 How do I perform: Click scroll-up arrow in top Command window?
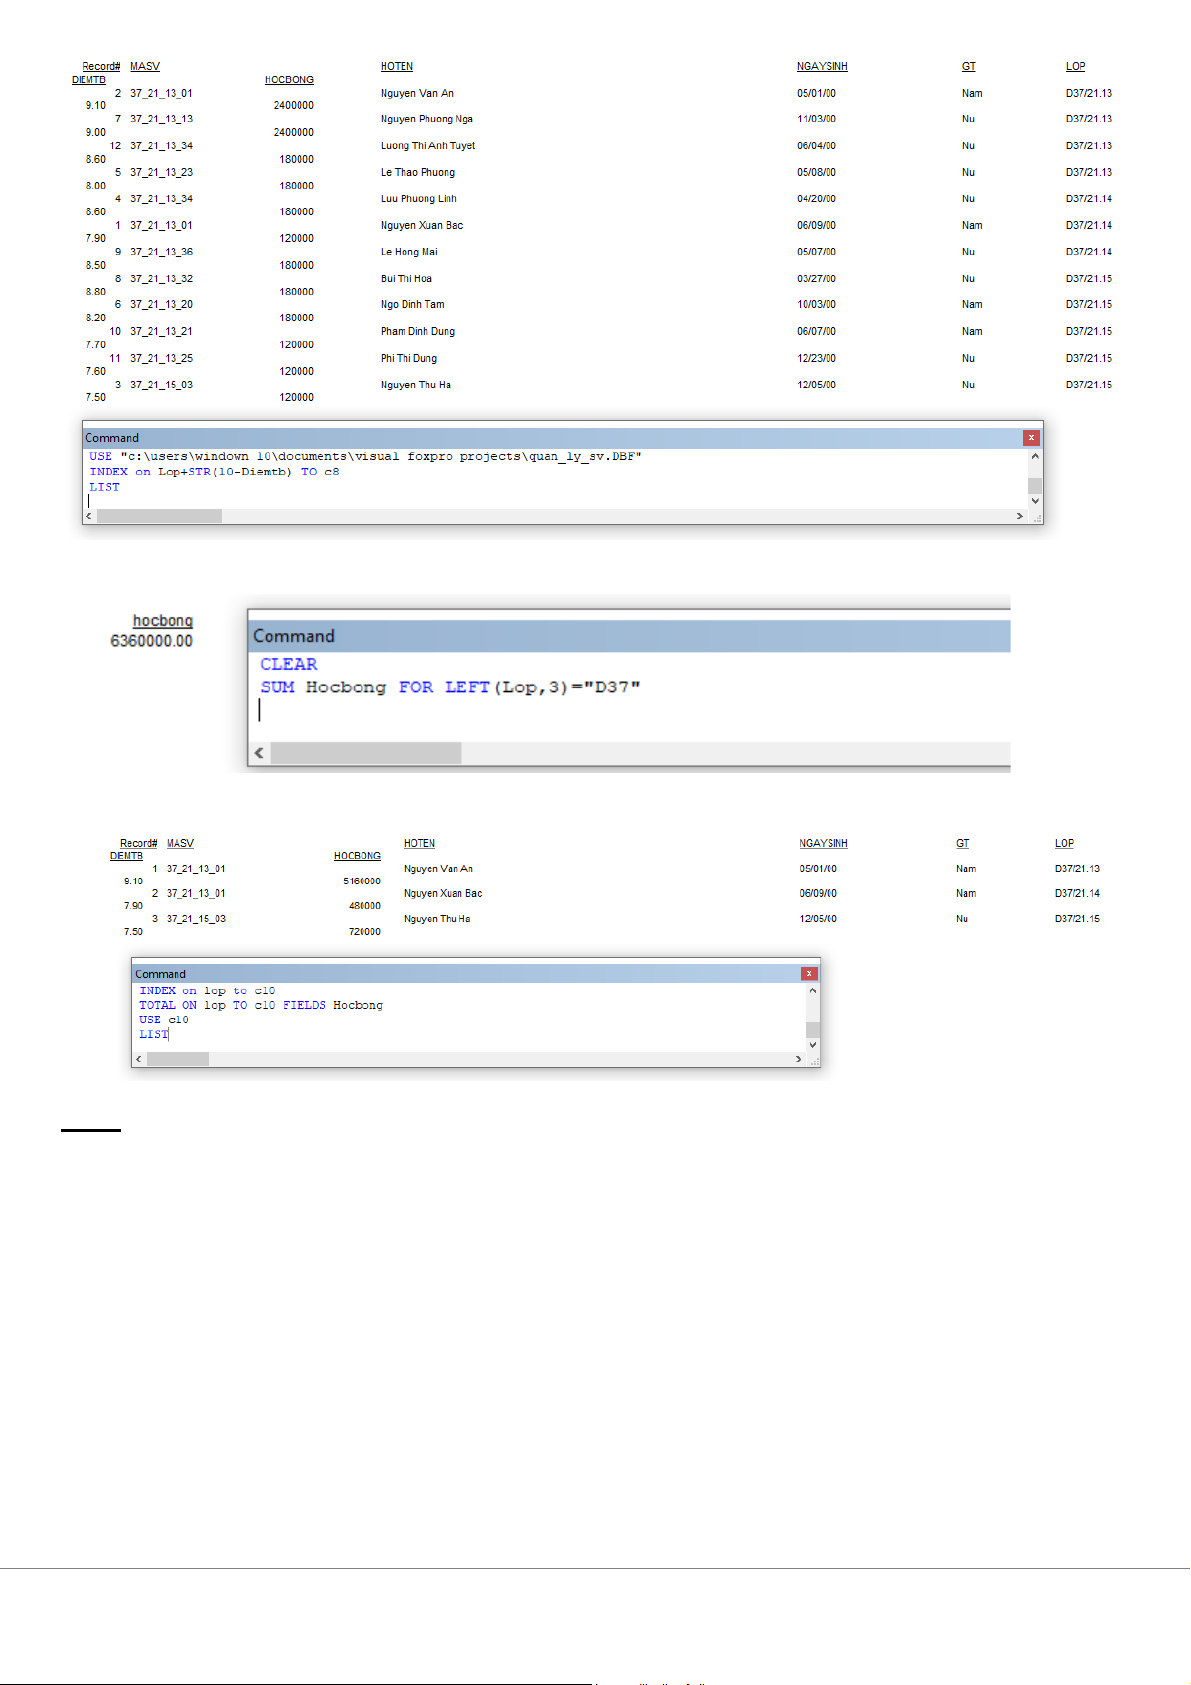coord(1035,456)
